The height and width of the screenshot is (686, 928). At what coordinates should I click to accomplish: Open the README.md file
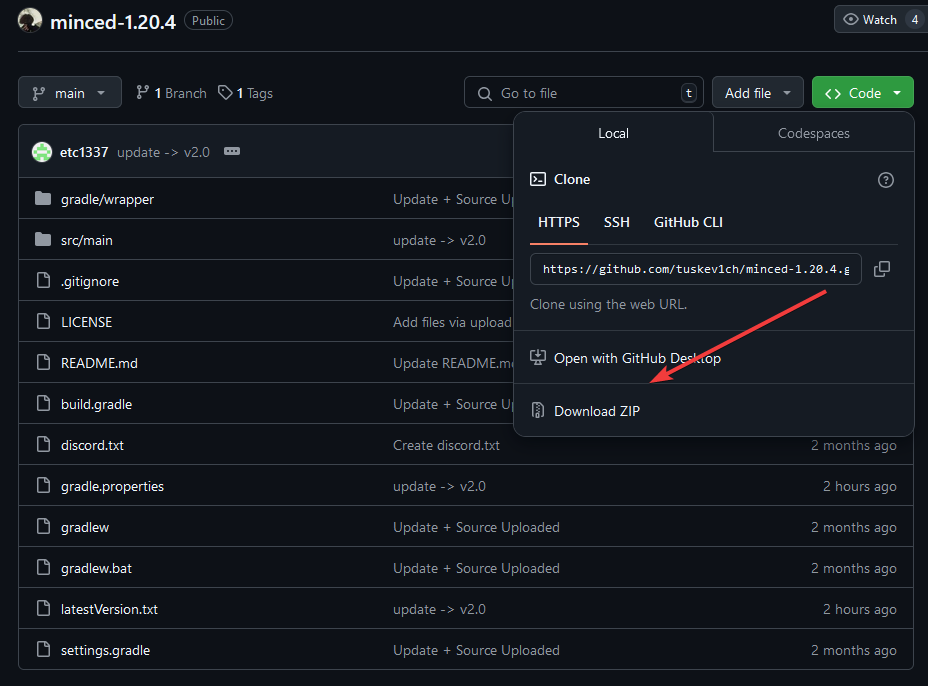99,363
